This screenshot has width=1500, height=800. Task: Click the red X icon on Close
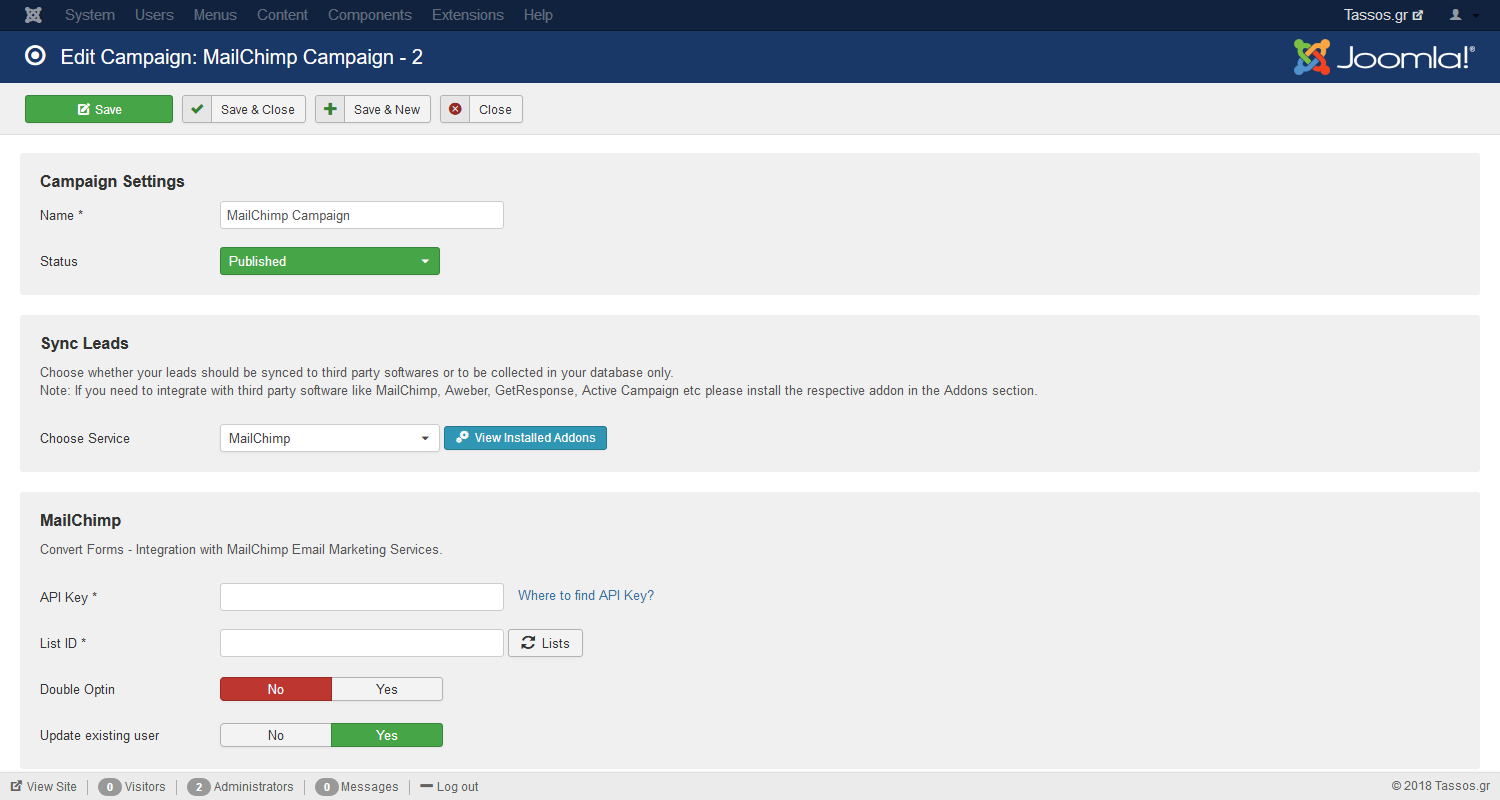455,109
